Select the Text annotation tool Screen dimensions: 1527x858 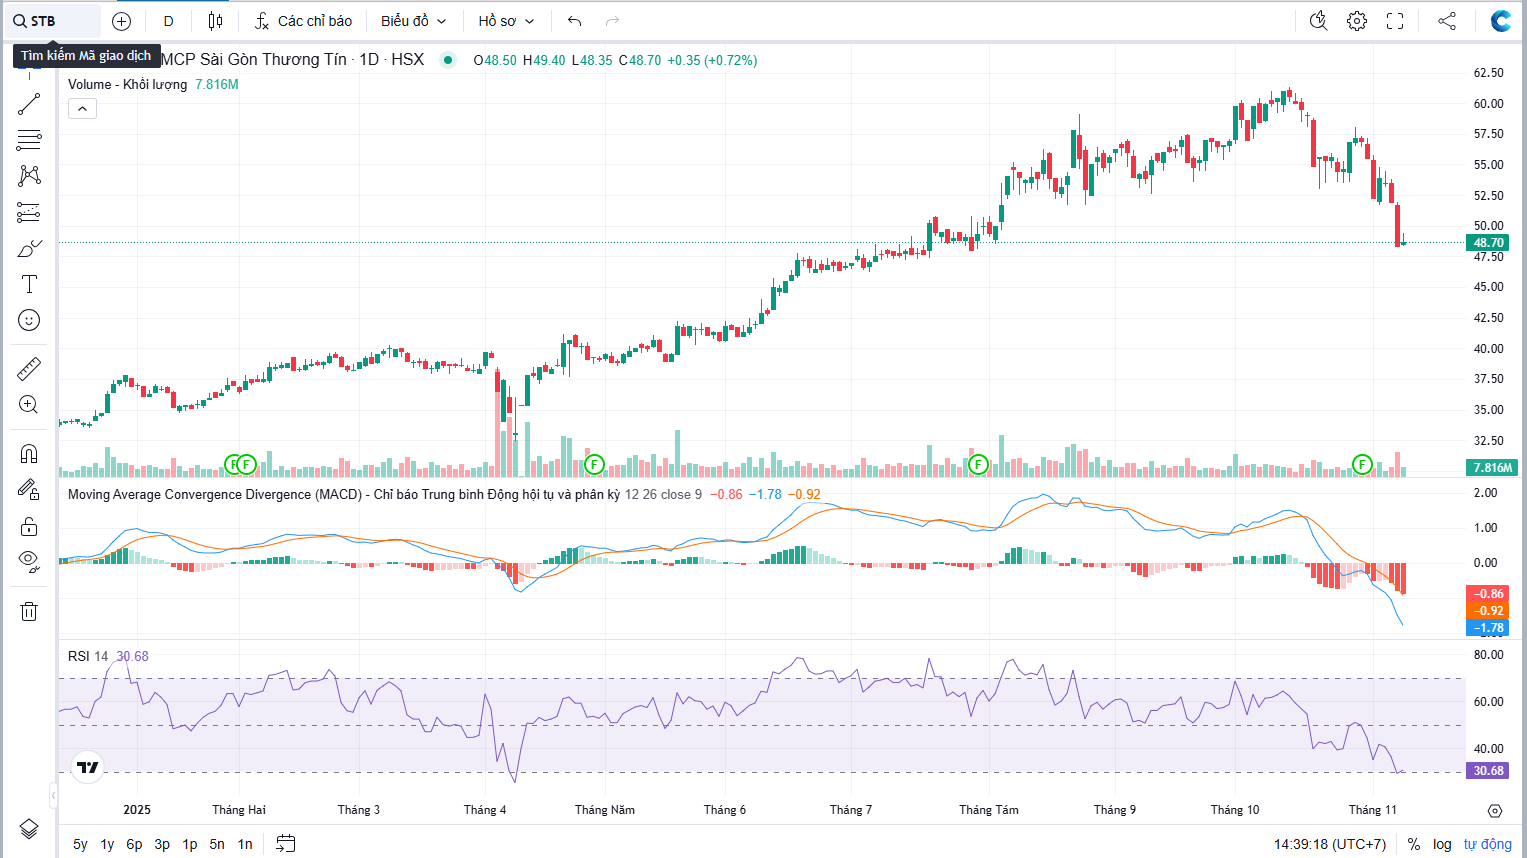pyautogui.click(x=29, y=285)
